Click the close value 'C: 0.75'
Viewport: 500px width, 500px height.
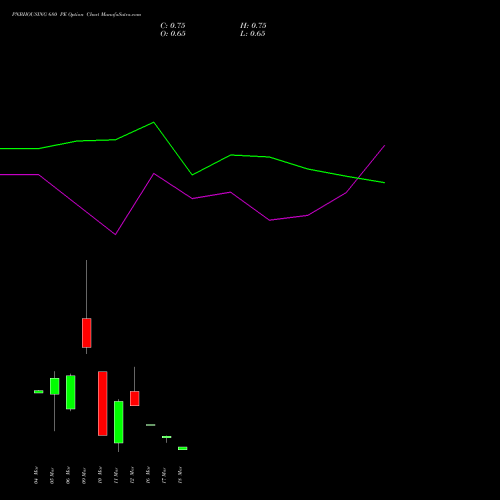(x=173, y=26)
